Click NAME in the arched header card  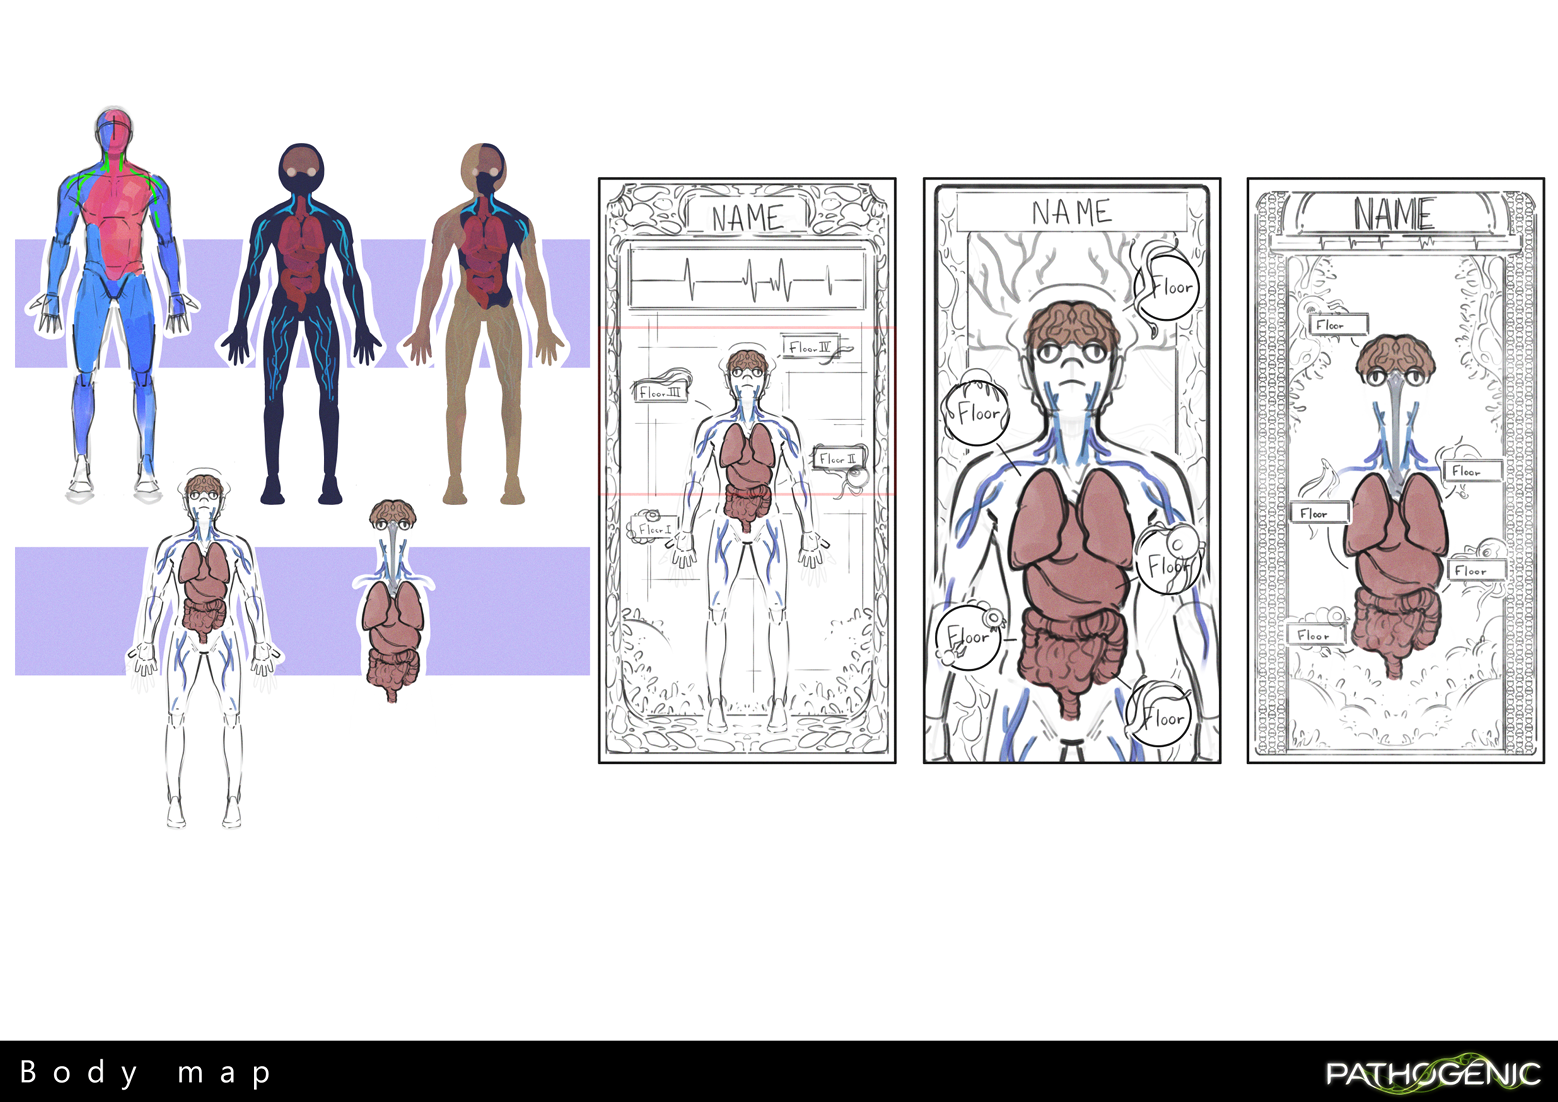[1394, 213]
